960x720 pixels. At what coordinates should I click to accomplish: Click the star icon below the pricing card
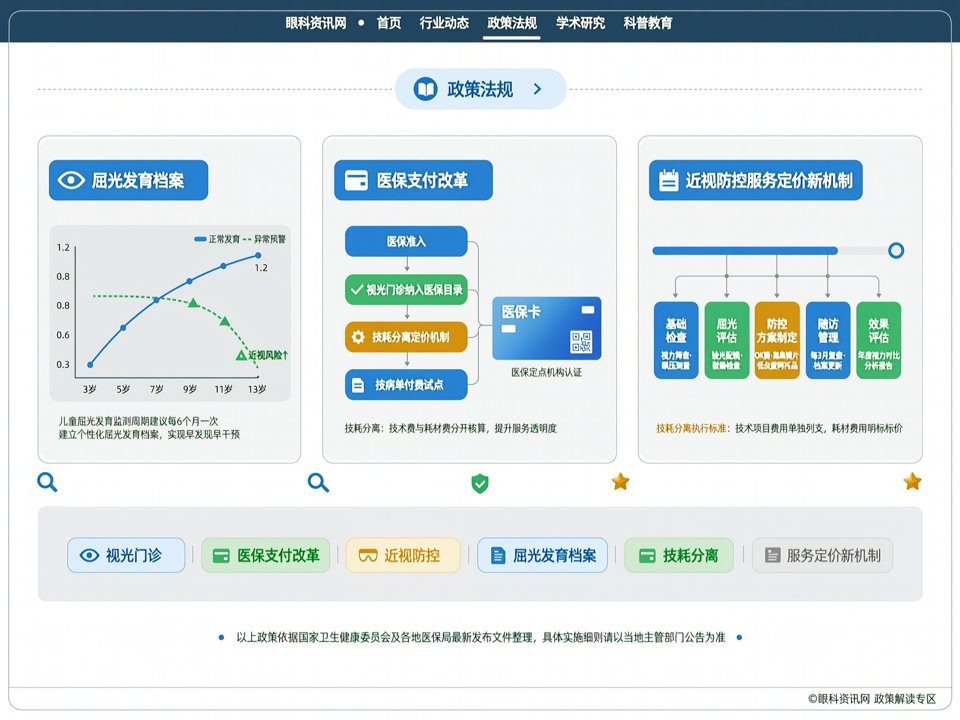pyautogui.click(x=912, y=482)
